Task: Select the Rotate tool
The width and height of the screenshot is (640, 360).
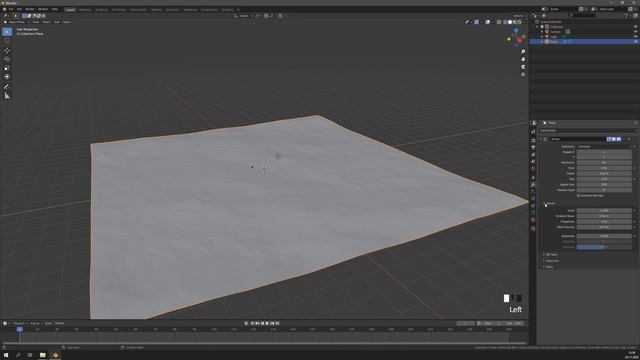Action: tap(7, 59)
